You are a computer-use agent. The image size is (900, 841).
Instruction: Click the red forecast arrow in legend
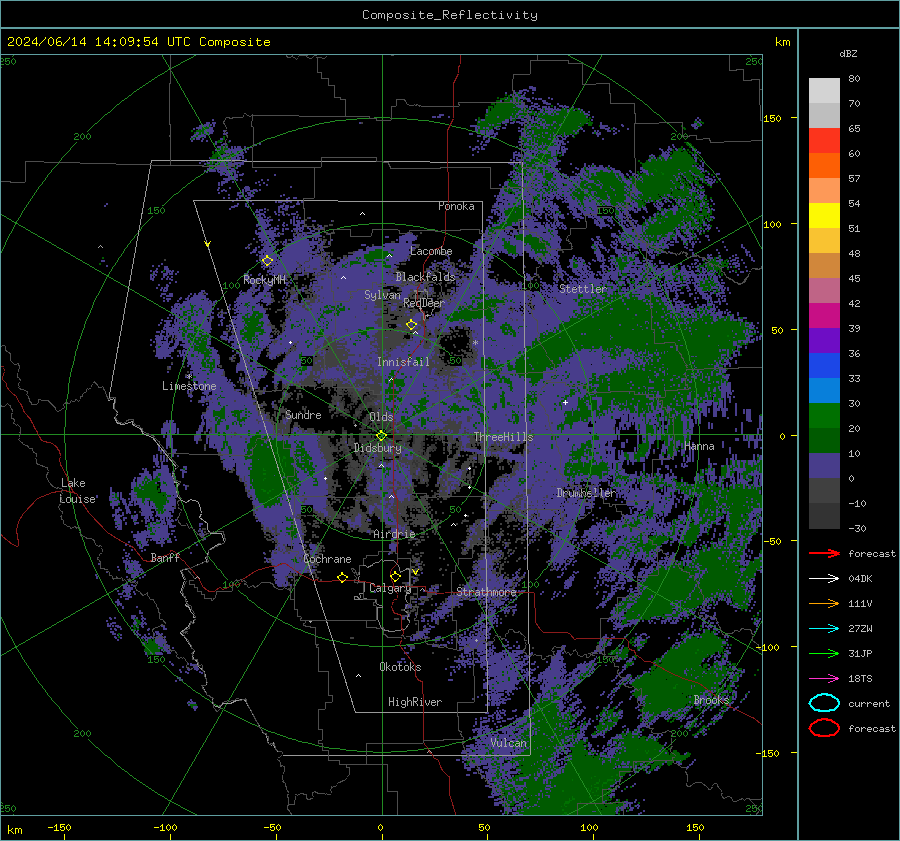click(824, 553)
